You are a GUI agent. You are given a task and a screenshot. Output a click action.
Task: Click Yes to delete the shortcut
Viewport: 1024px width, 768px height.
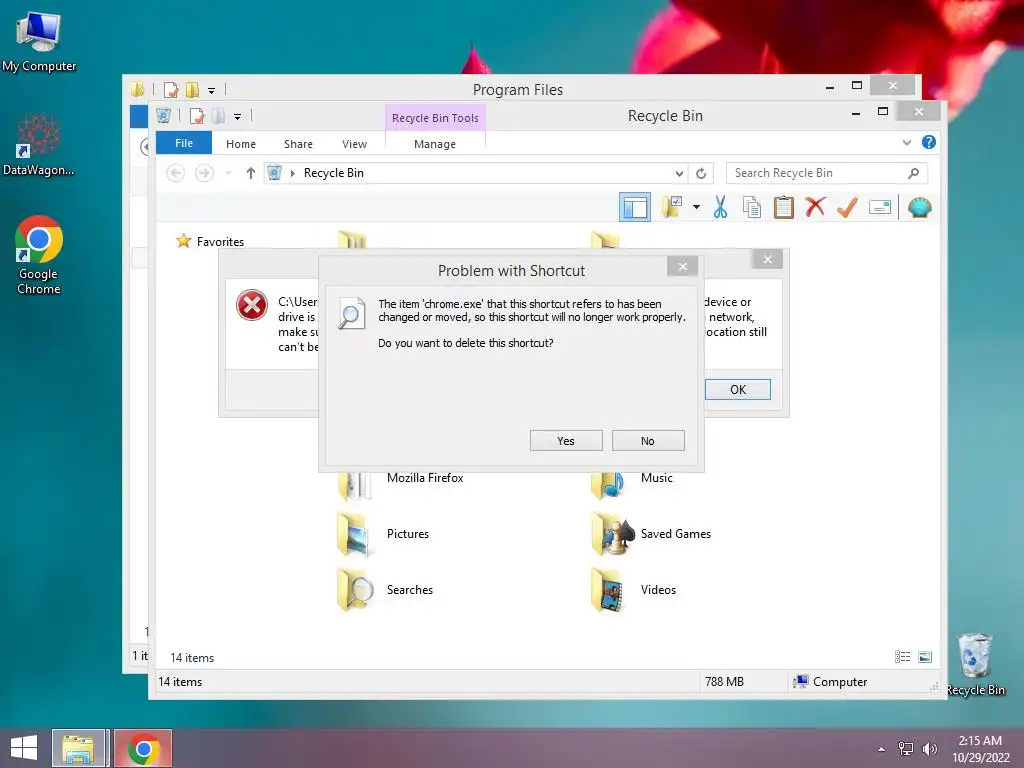point(566,441)
